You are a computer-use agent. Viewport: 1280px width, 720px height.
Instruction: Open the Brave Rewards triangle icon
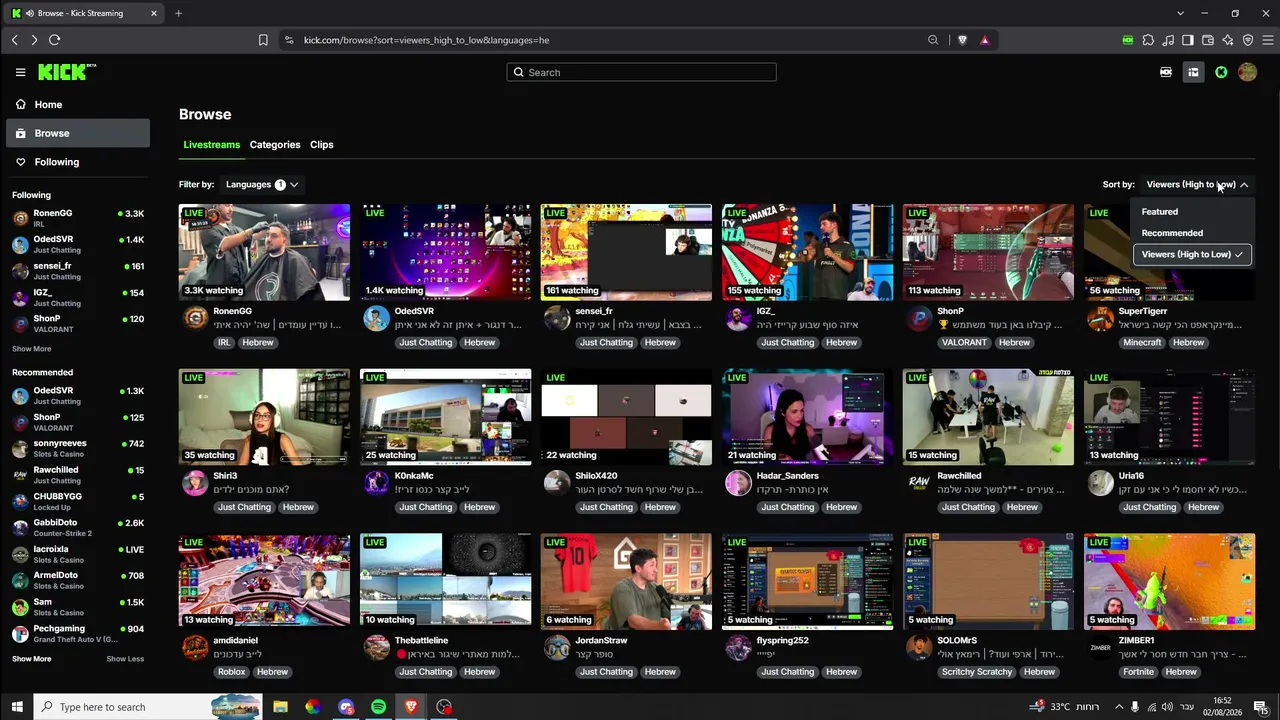(x=985, y=40)
